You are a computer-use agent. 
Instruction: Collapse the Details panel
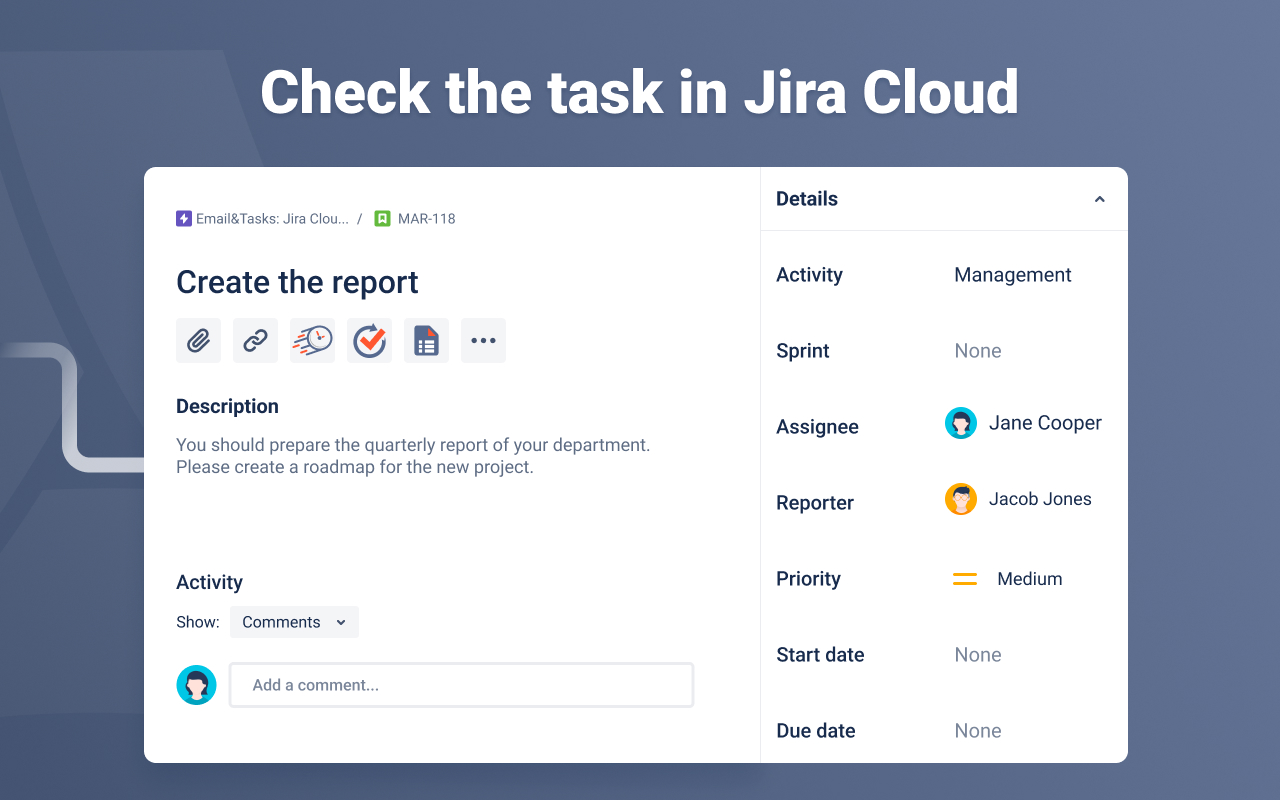pyautogui.click(x=1099, y=198)
